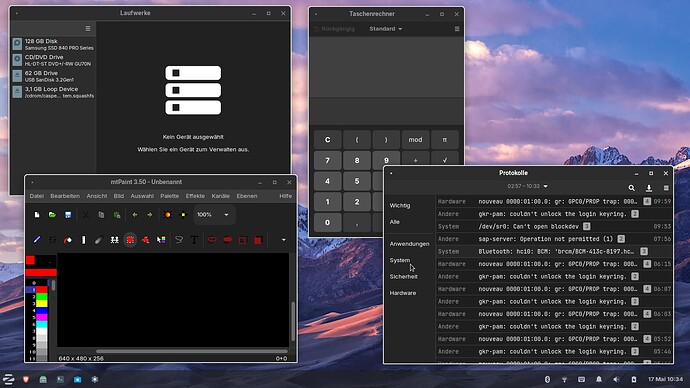Image resolution: width=690 pixels, height=388 pixels.
Task: Select the mtPaint Text tool
Action: tap(194, 240)
